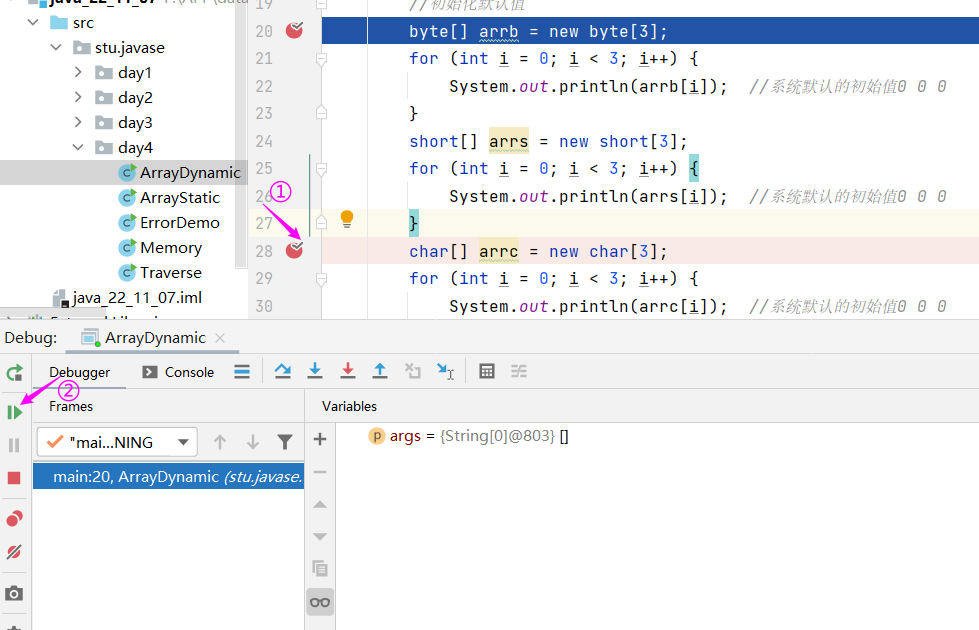
Task: Collapse the stu.javase package
Action: click(56, 47)
